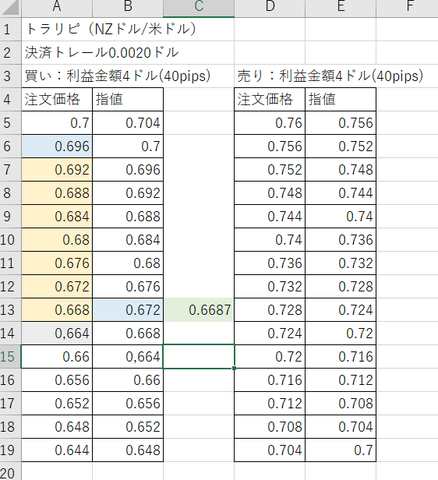Screen dimensions: 438x480
Task: Click cell E12 0.728
Action: (341, 287)
